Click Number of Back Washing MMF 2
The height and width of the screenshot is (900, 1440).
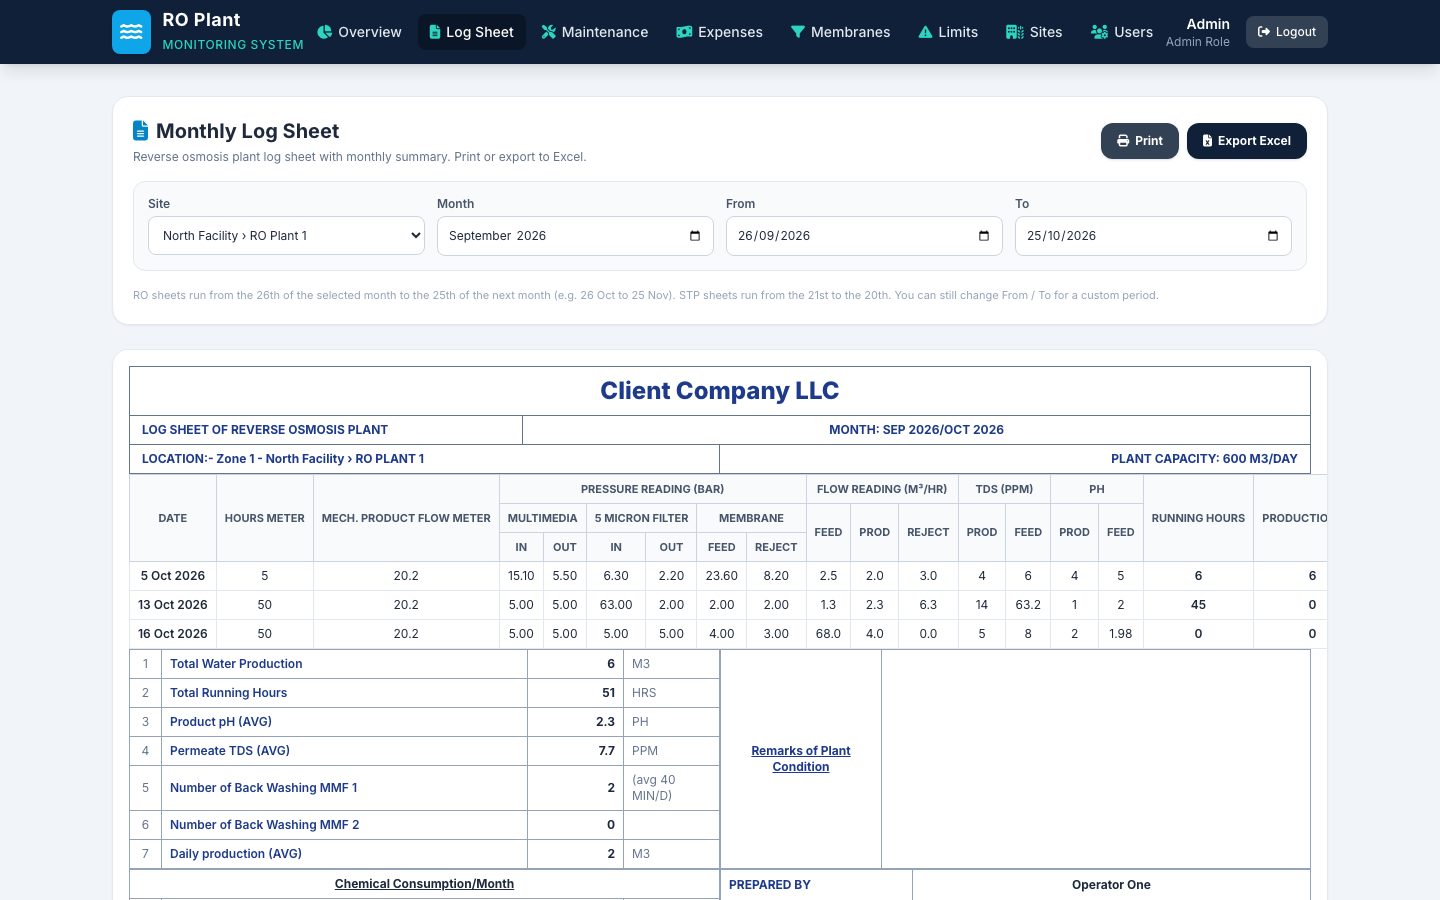pyautogui.click(x=265, y=825)
